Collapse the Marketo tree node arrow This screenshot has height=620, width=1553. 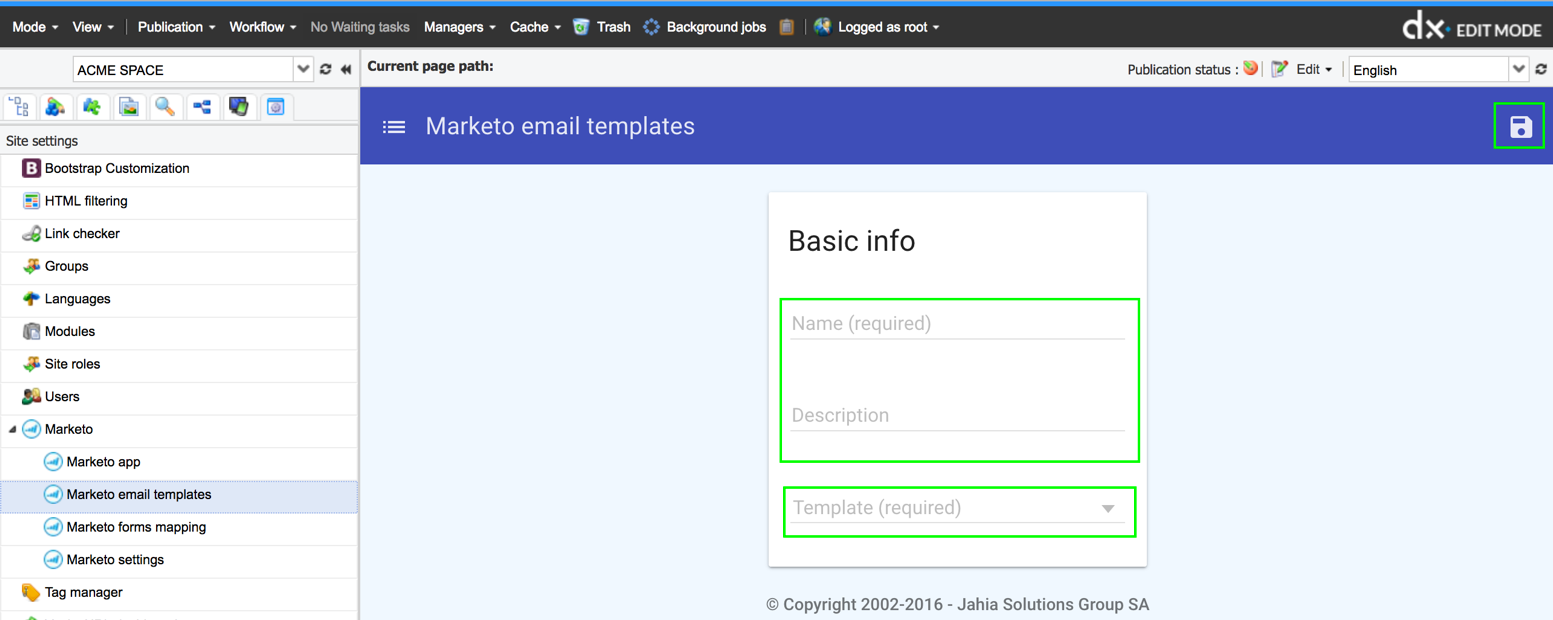tap(13, 430)
